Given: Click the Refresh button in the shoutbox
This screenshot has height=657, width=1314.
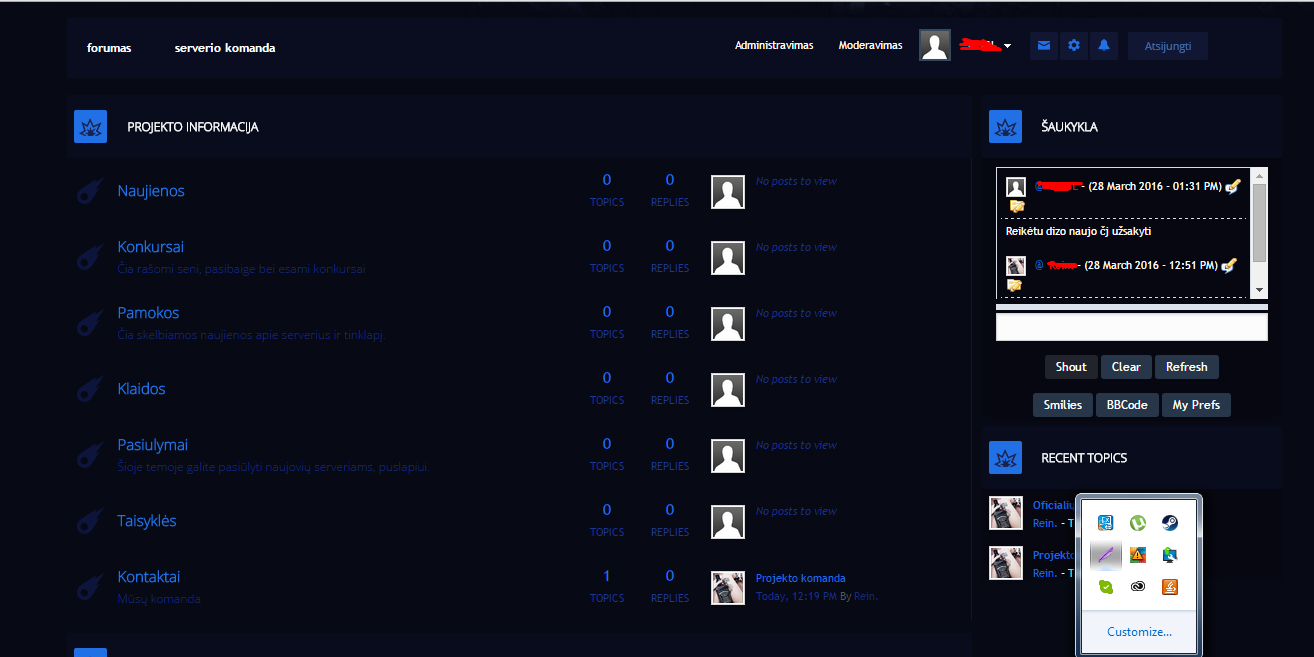Looking at the screenshot, I should pos(1187,367).
